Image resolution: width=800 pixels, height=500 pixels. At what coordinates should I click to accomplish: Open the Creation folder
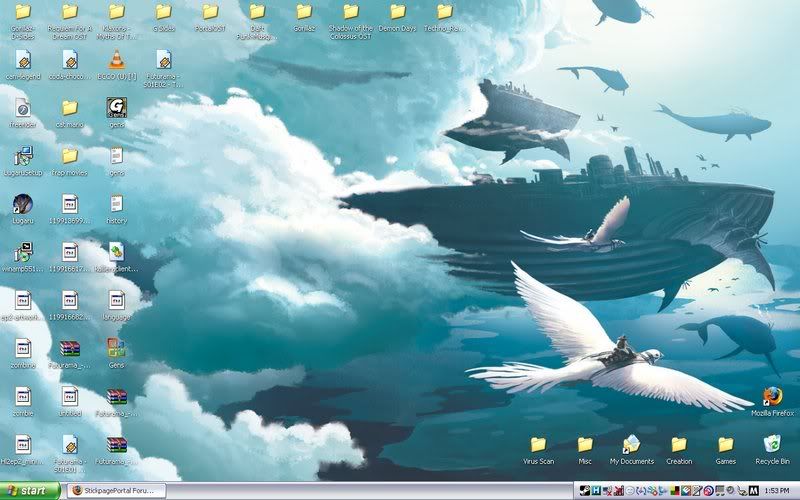tap(679, 444)
